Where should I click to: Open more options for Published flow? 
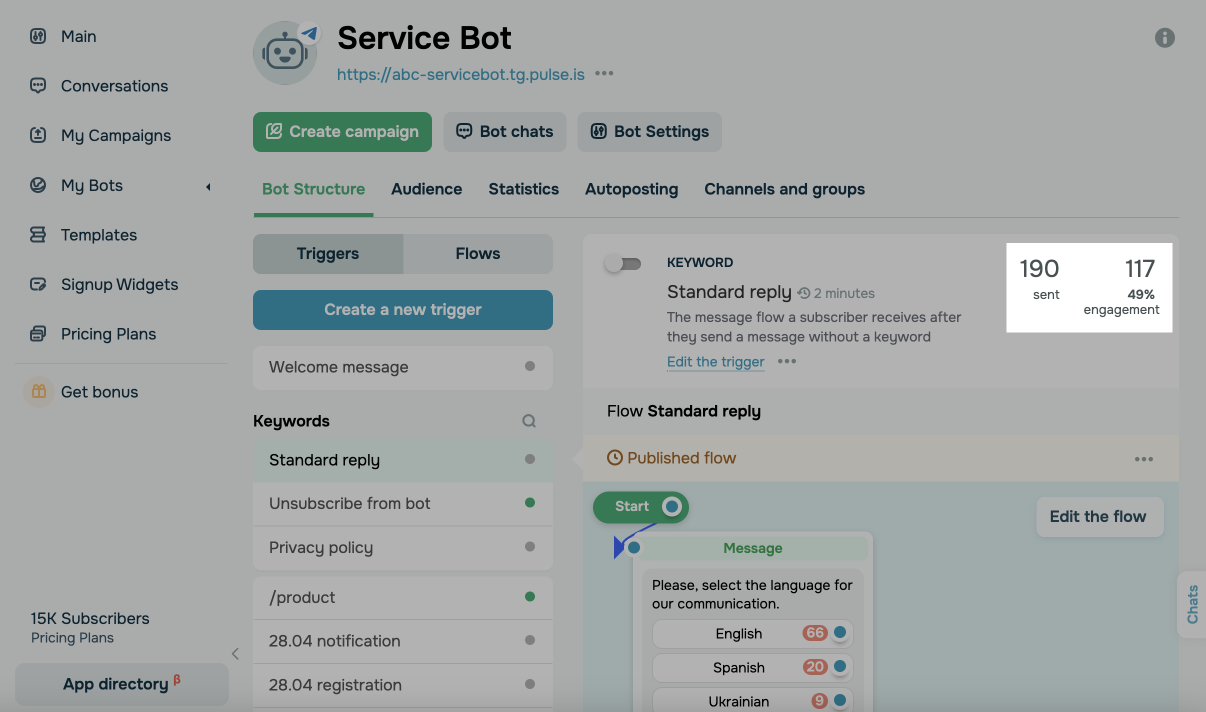pyautogui.click(x=1143, y=459)
